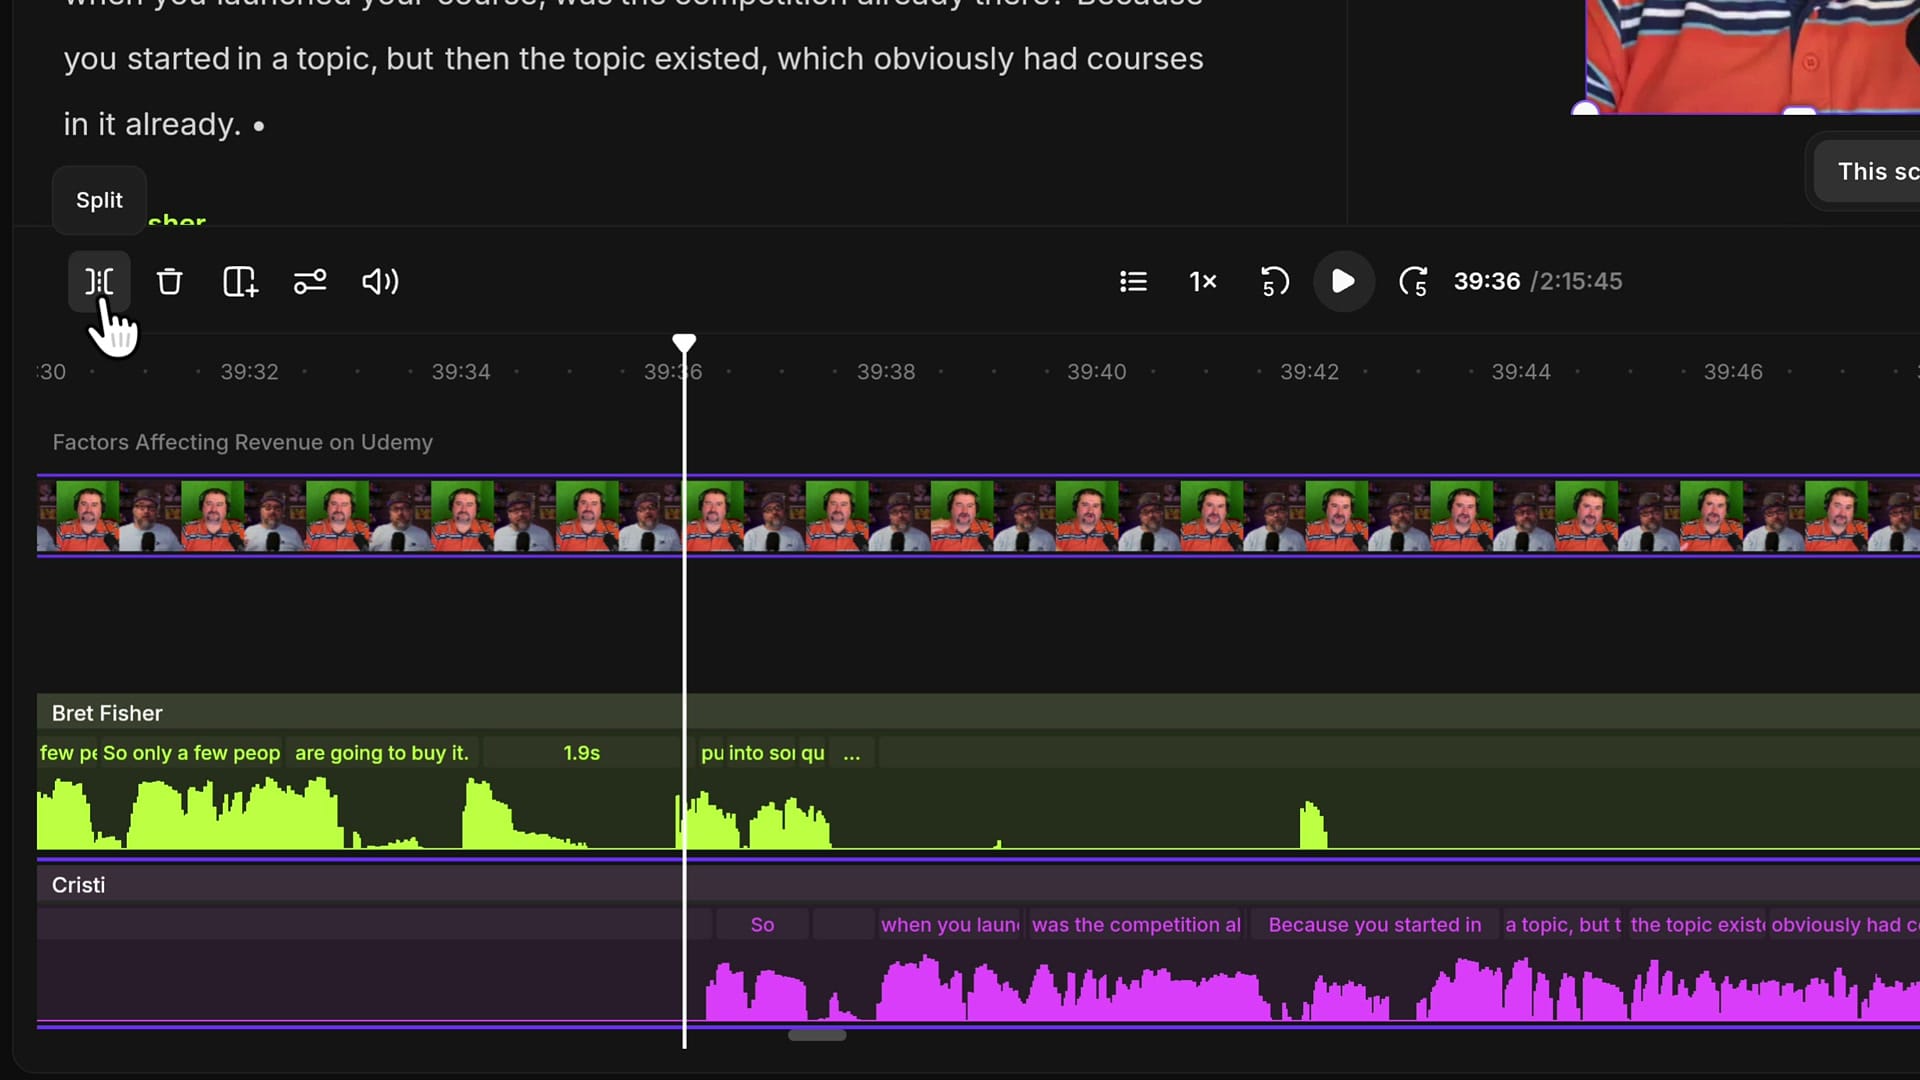Click the 39:38 ruler mark
The height and width of the screenshot is (1080, 1920).
(x=886, y=372)
